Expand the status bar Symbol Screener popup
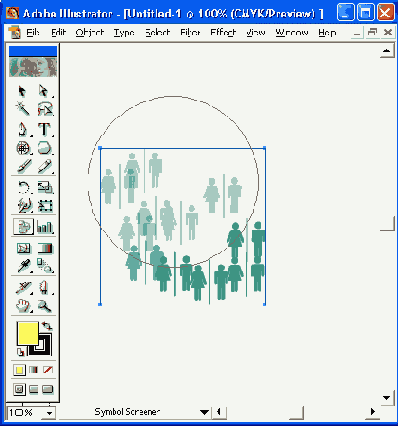 (x=204, y=412)
